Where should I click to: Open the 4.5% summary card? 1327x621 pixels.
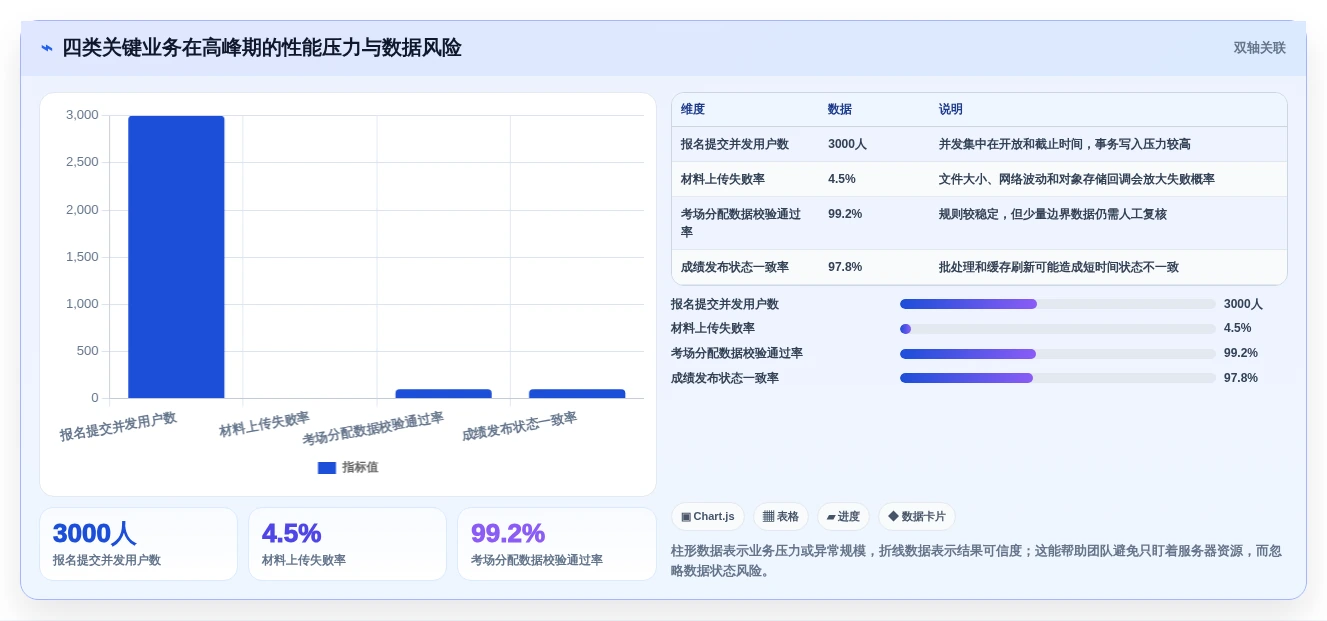tap(347, 544)
